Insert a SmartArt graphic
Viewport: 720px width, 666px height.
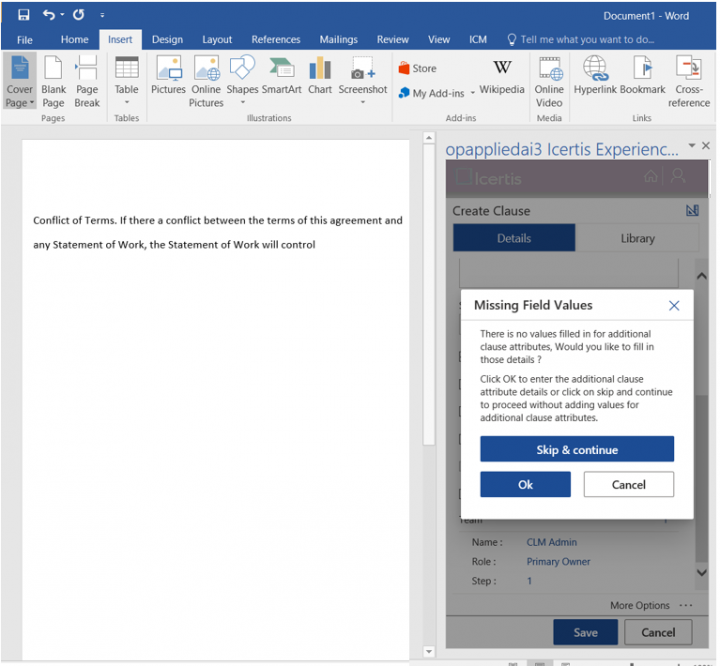pos(281,76)
